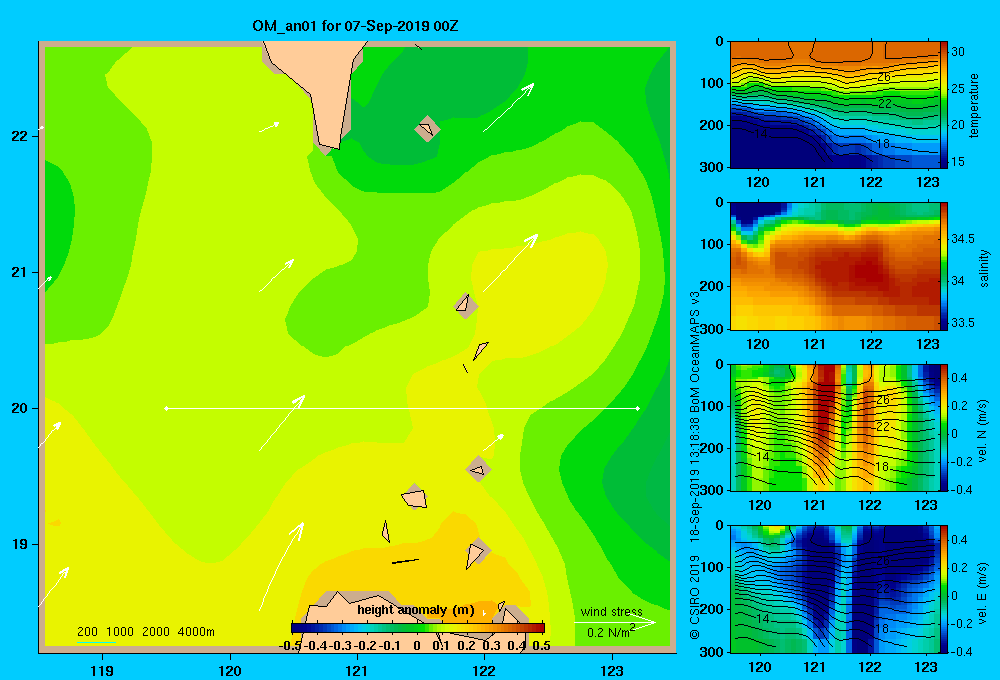Click the wind stress legend label

(611, 612)
